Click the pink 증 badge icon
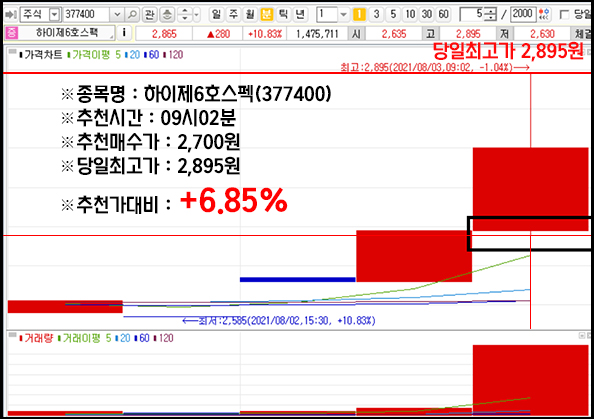 [11, 33]
